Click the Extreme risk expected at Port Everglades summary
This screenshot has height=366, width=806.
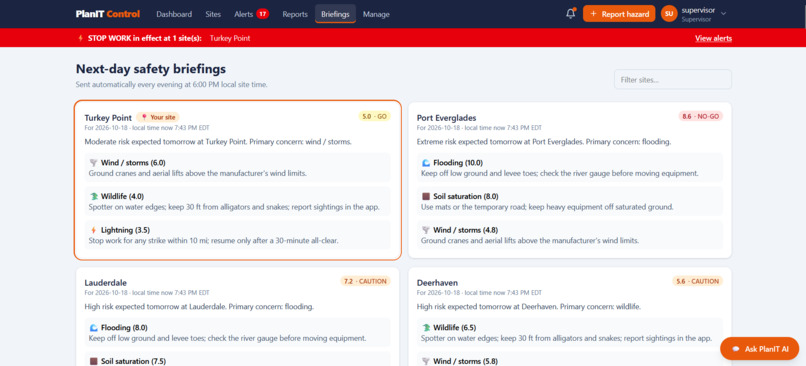[544, 141]
